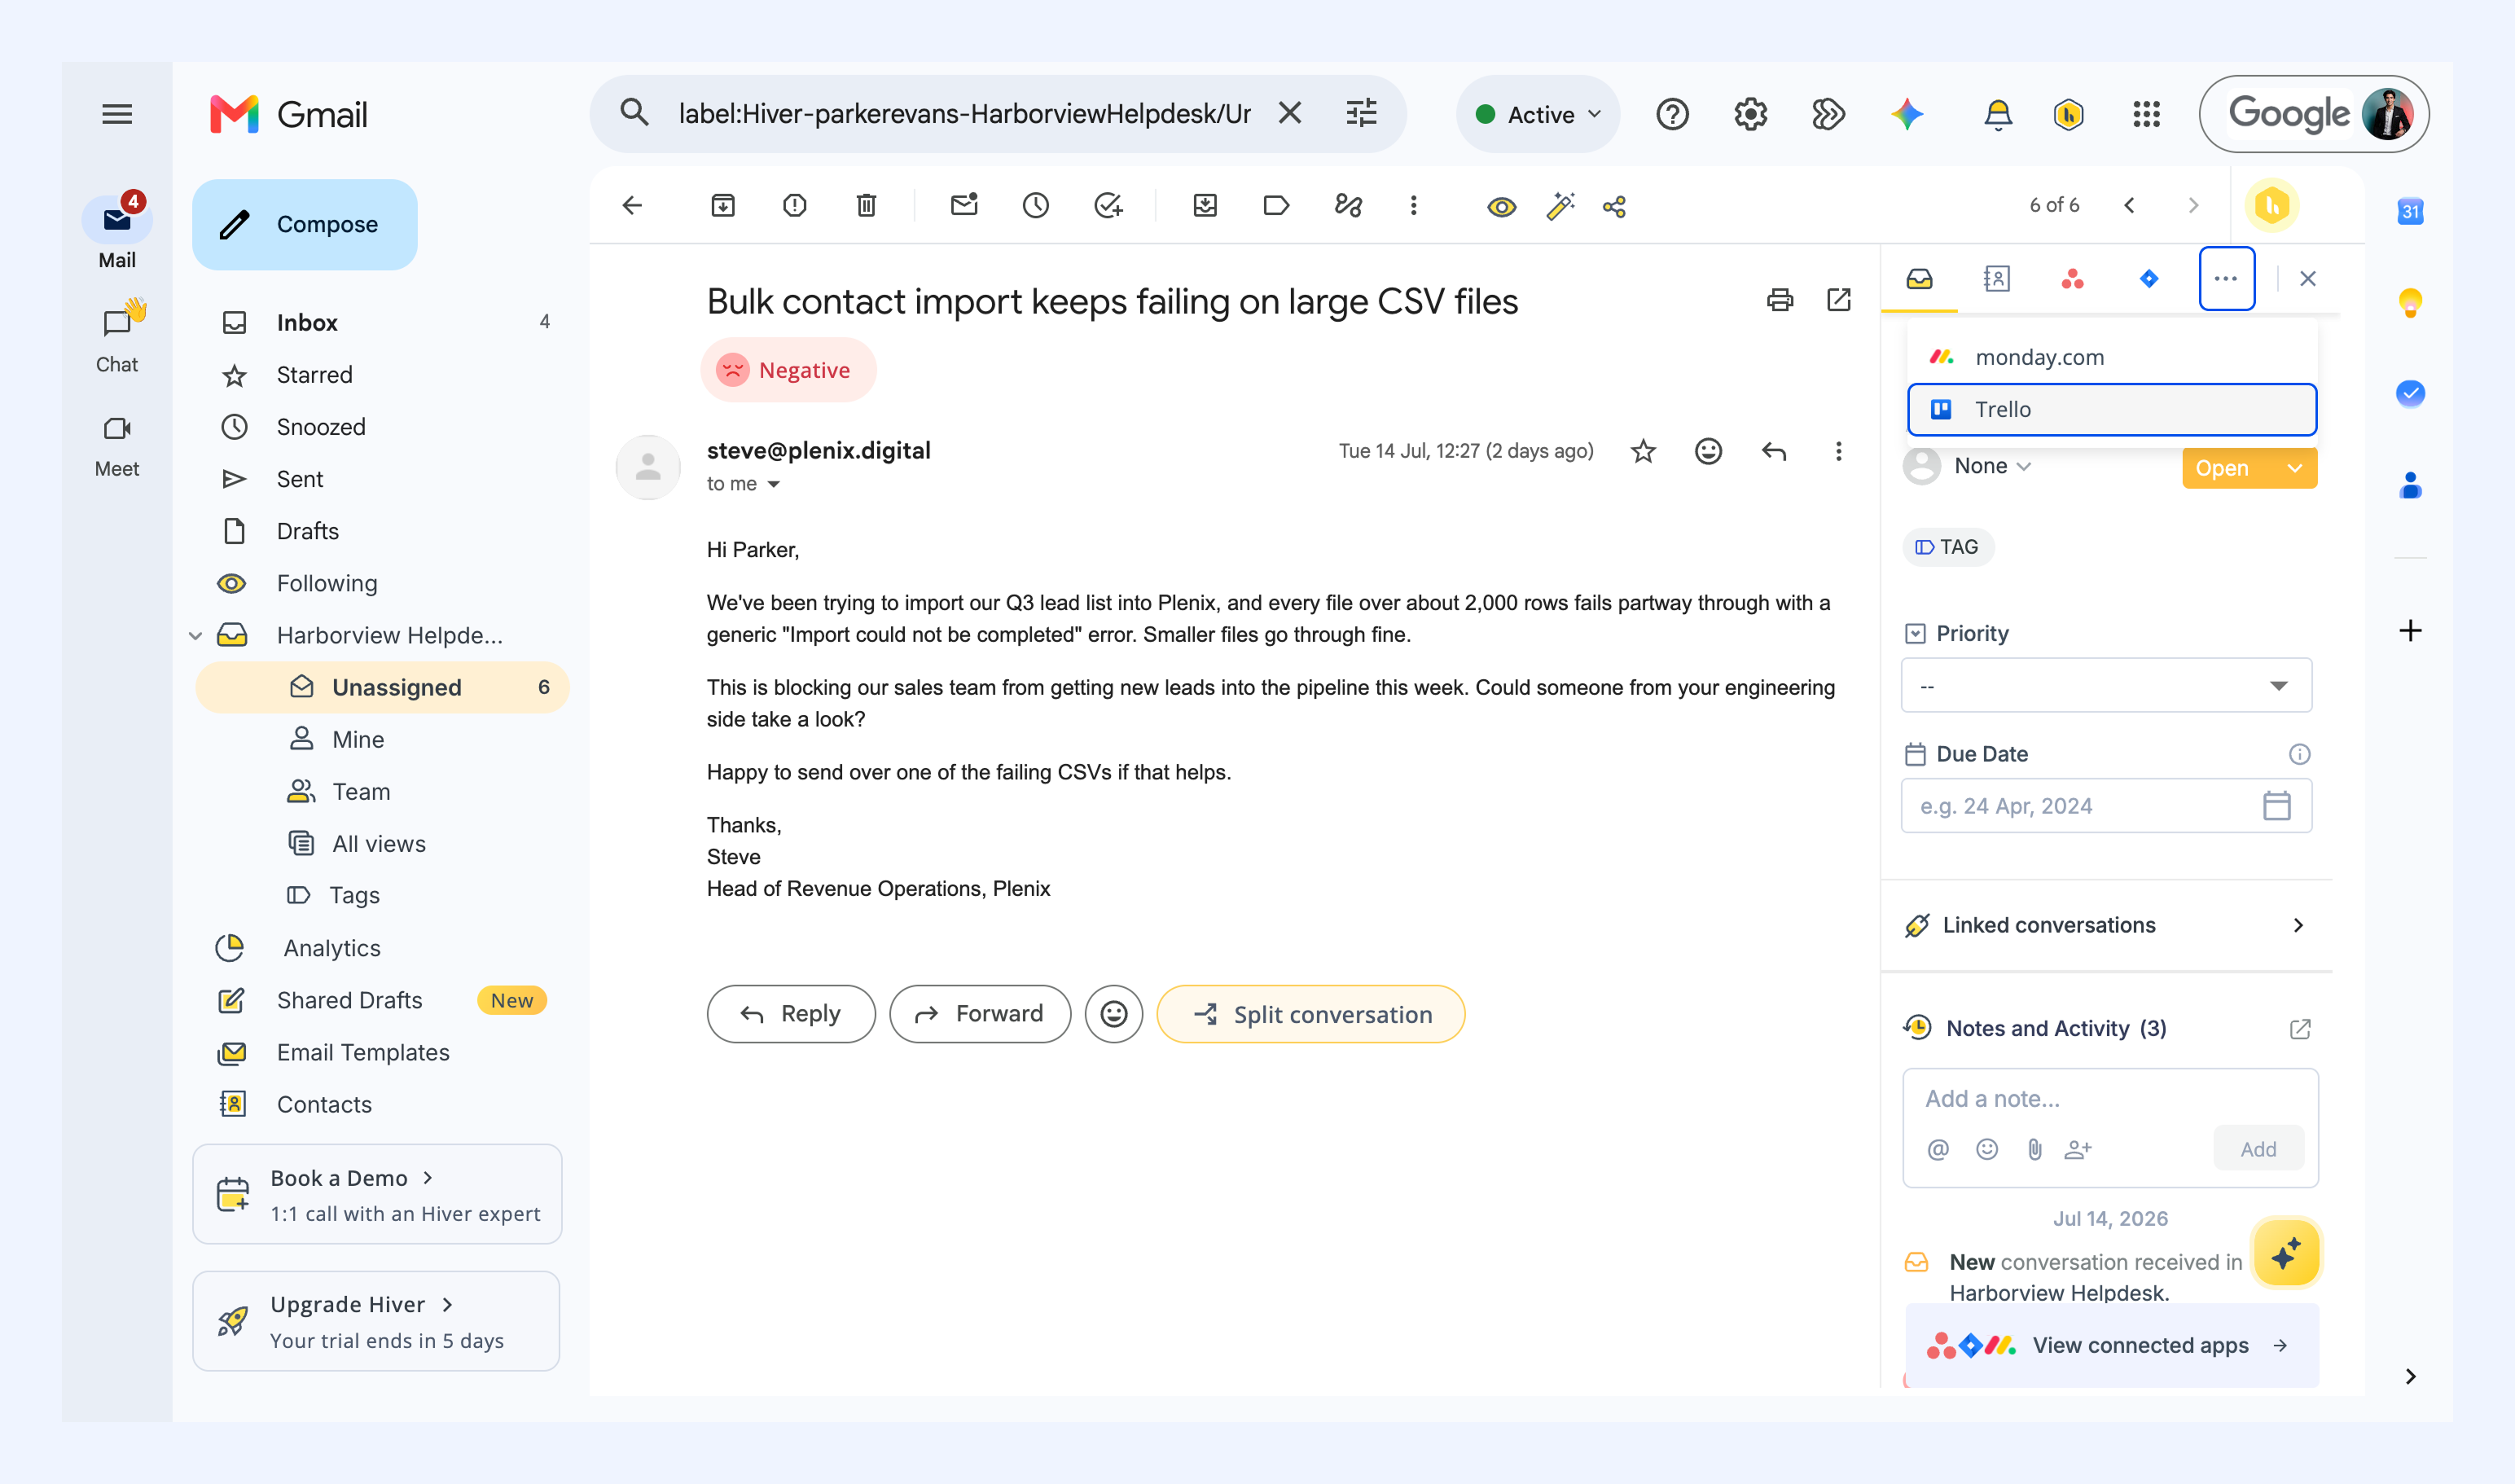
Task: Show recipient details next to 'to me'
Action: 774,484
